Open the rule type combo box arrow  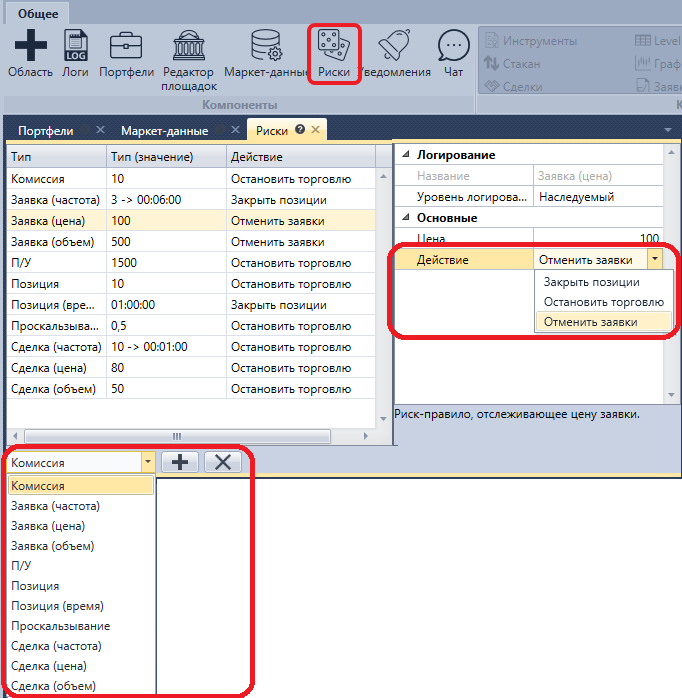point(148,463)
